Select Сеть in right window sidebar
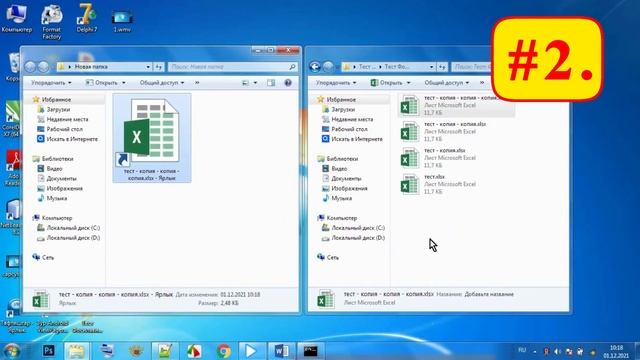 328,257
